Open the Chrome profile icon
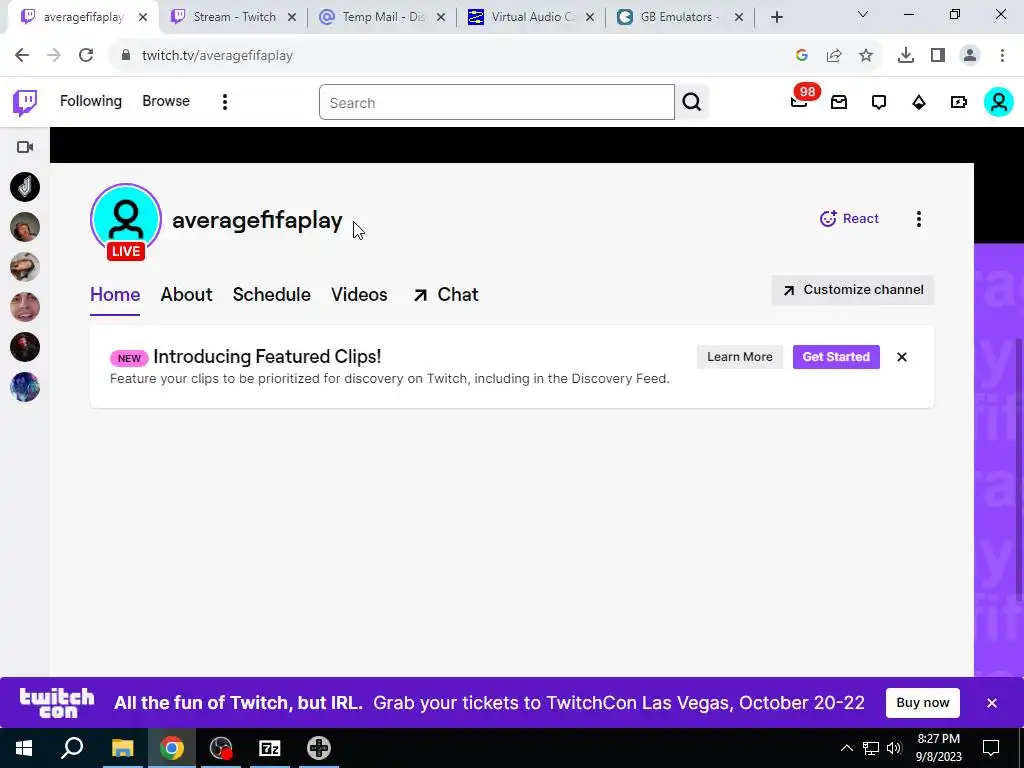 (970, 56)
